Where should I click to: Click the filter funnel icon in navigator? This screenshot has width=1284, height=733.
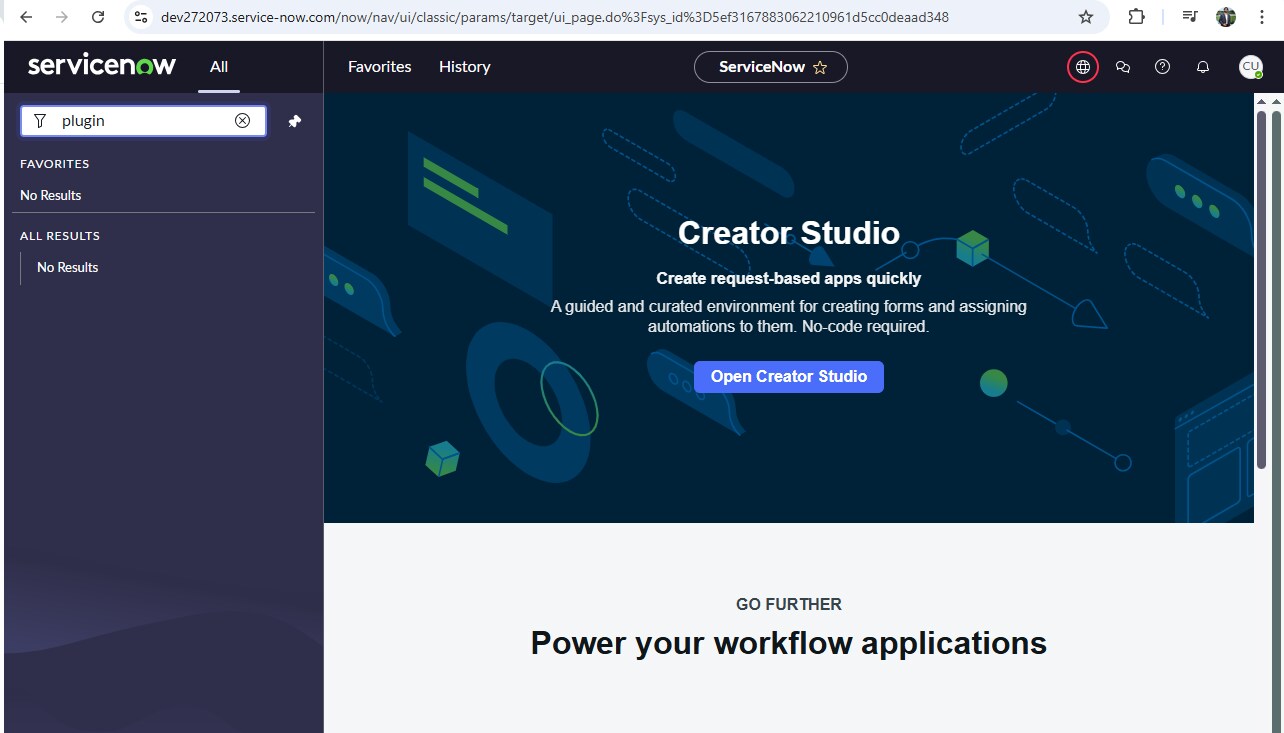click(40, 121)
